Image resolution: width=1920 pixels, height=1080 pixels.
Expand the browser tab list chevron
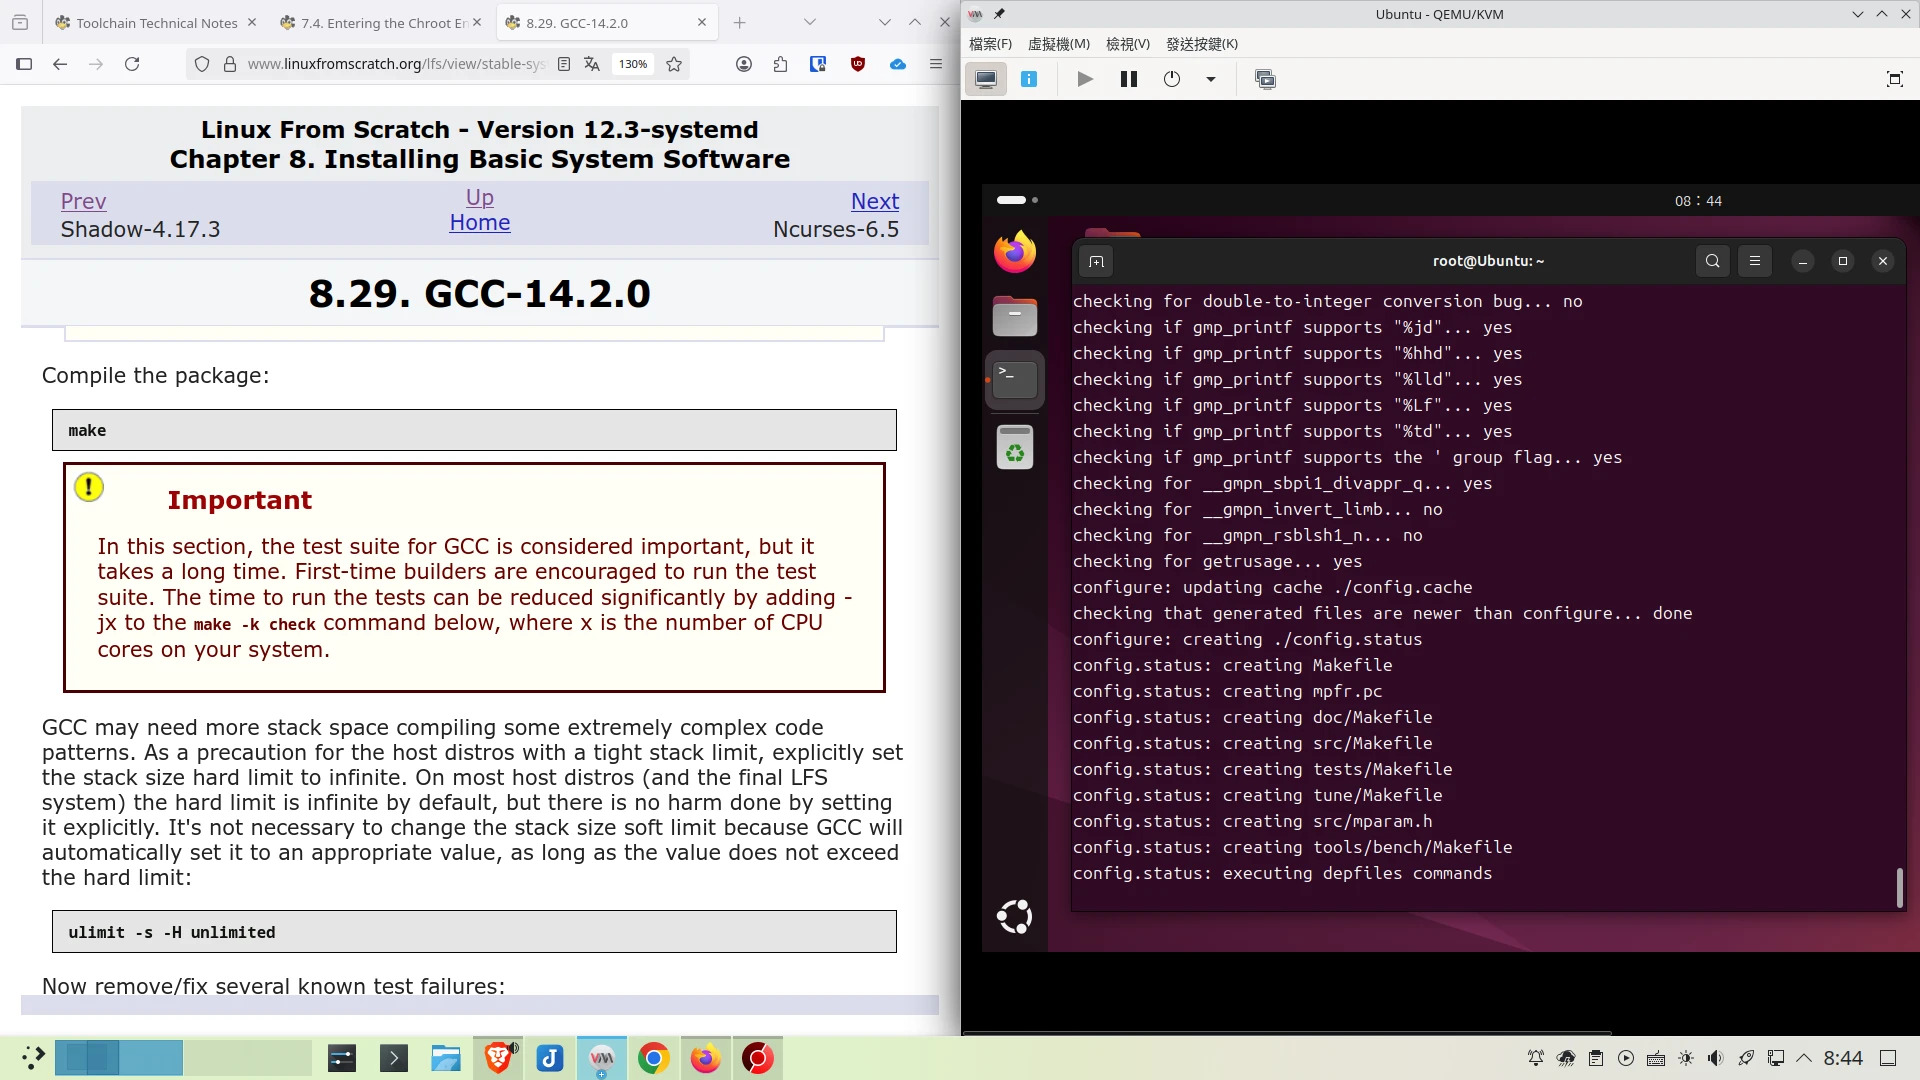[x=809, y=22]
